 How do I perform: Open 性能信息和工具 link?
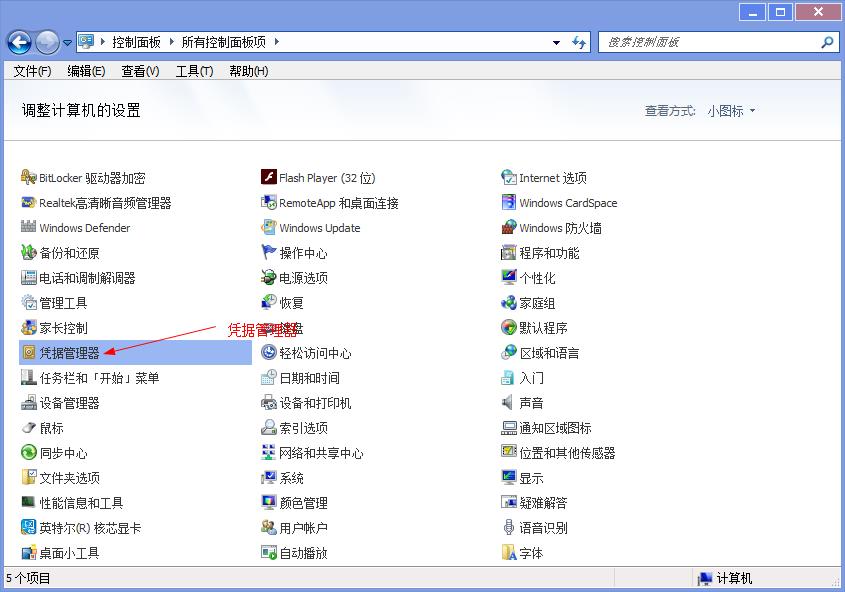pyautogui.click(x=81, y=503)
